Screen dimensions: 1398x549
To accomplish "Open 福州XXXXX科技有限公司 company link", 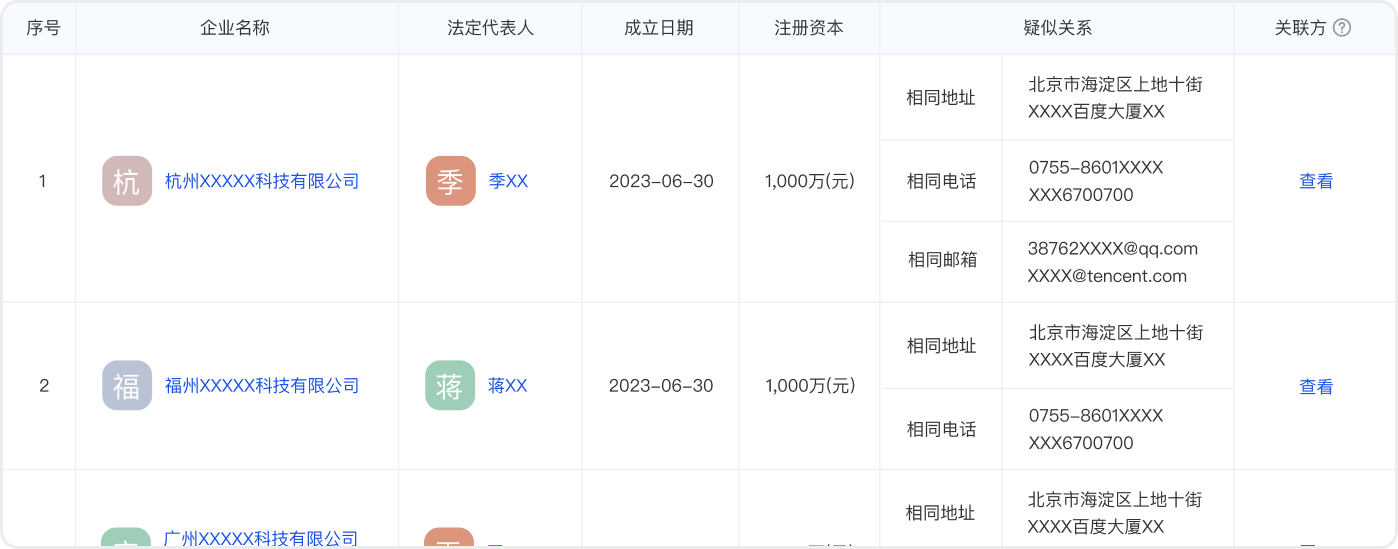I will click(261, 386).
